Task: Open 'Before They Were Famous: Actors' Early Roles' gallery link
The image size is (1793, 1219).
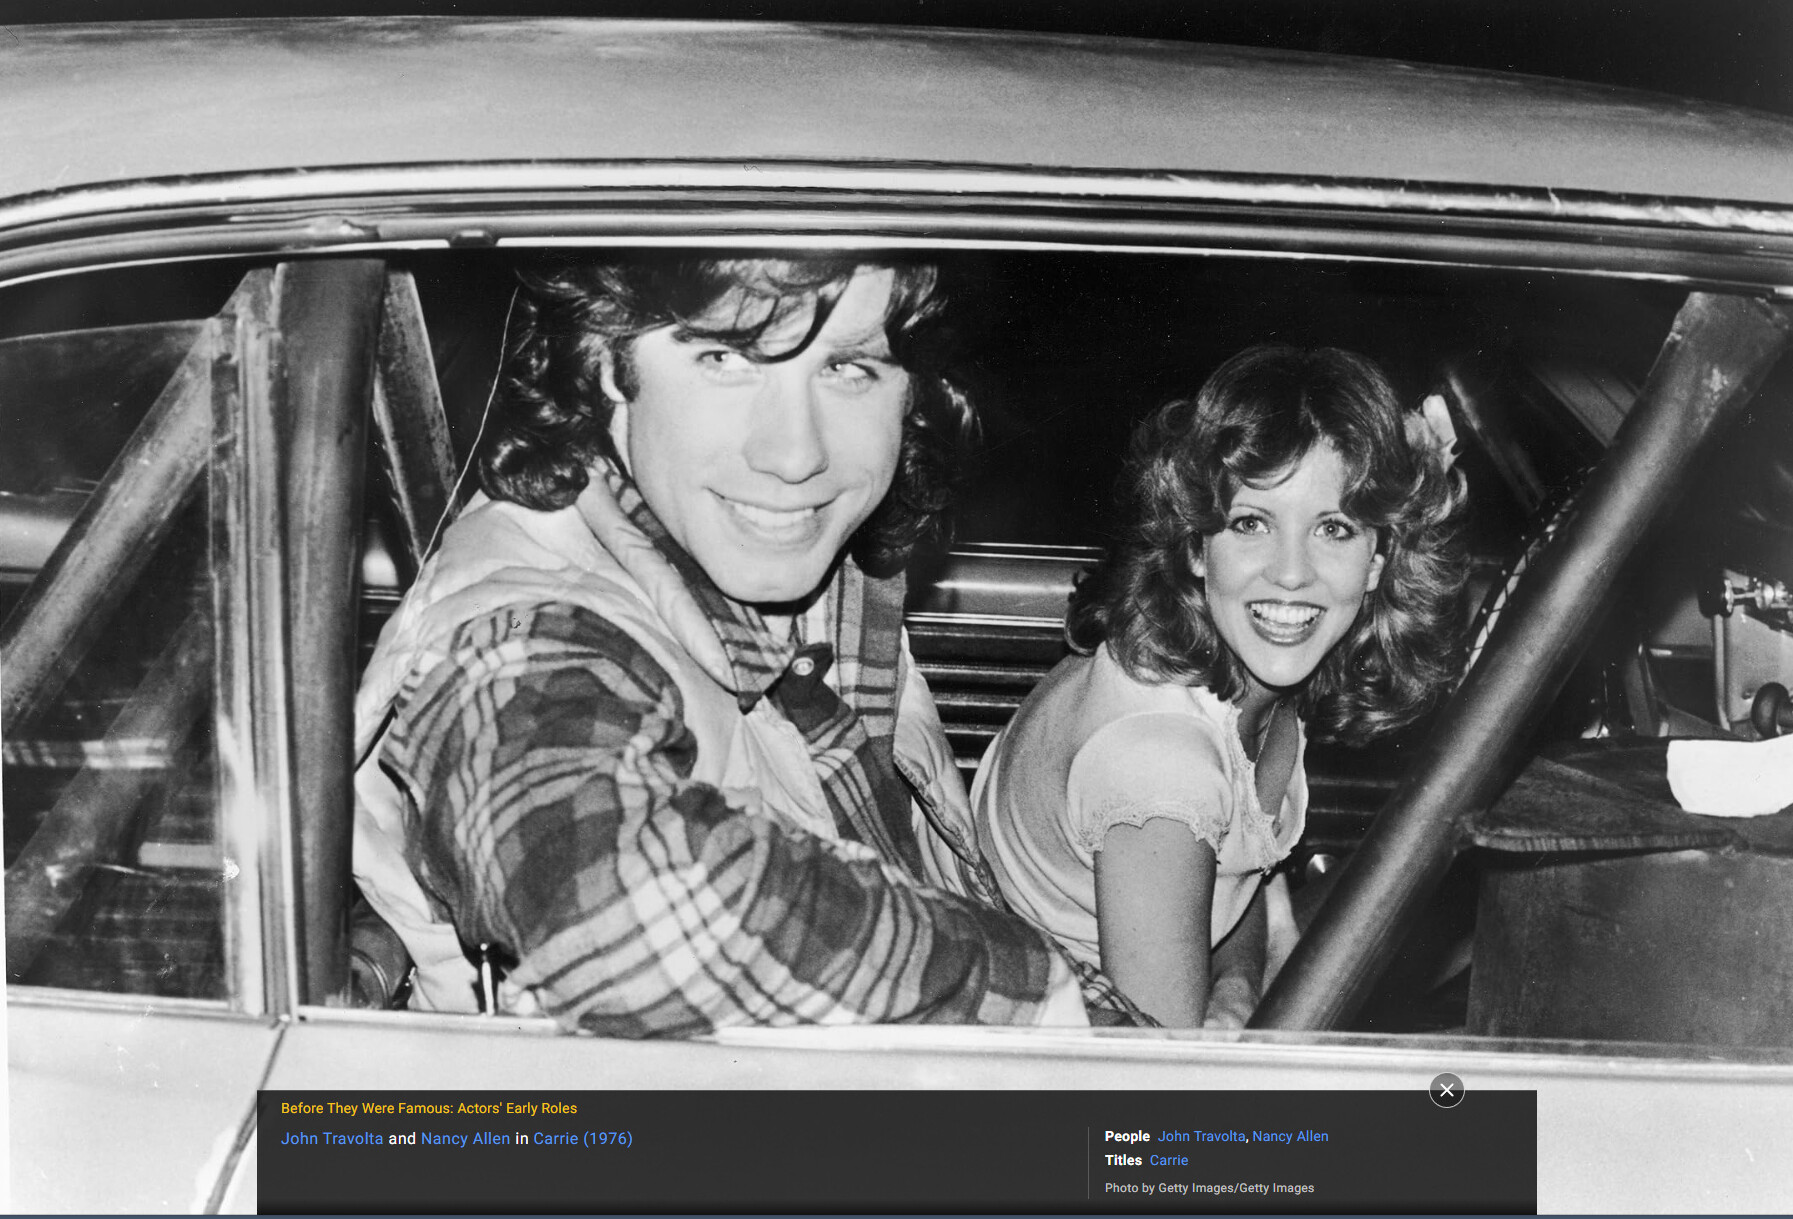Action: point(429,1108)
